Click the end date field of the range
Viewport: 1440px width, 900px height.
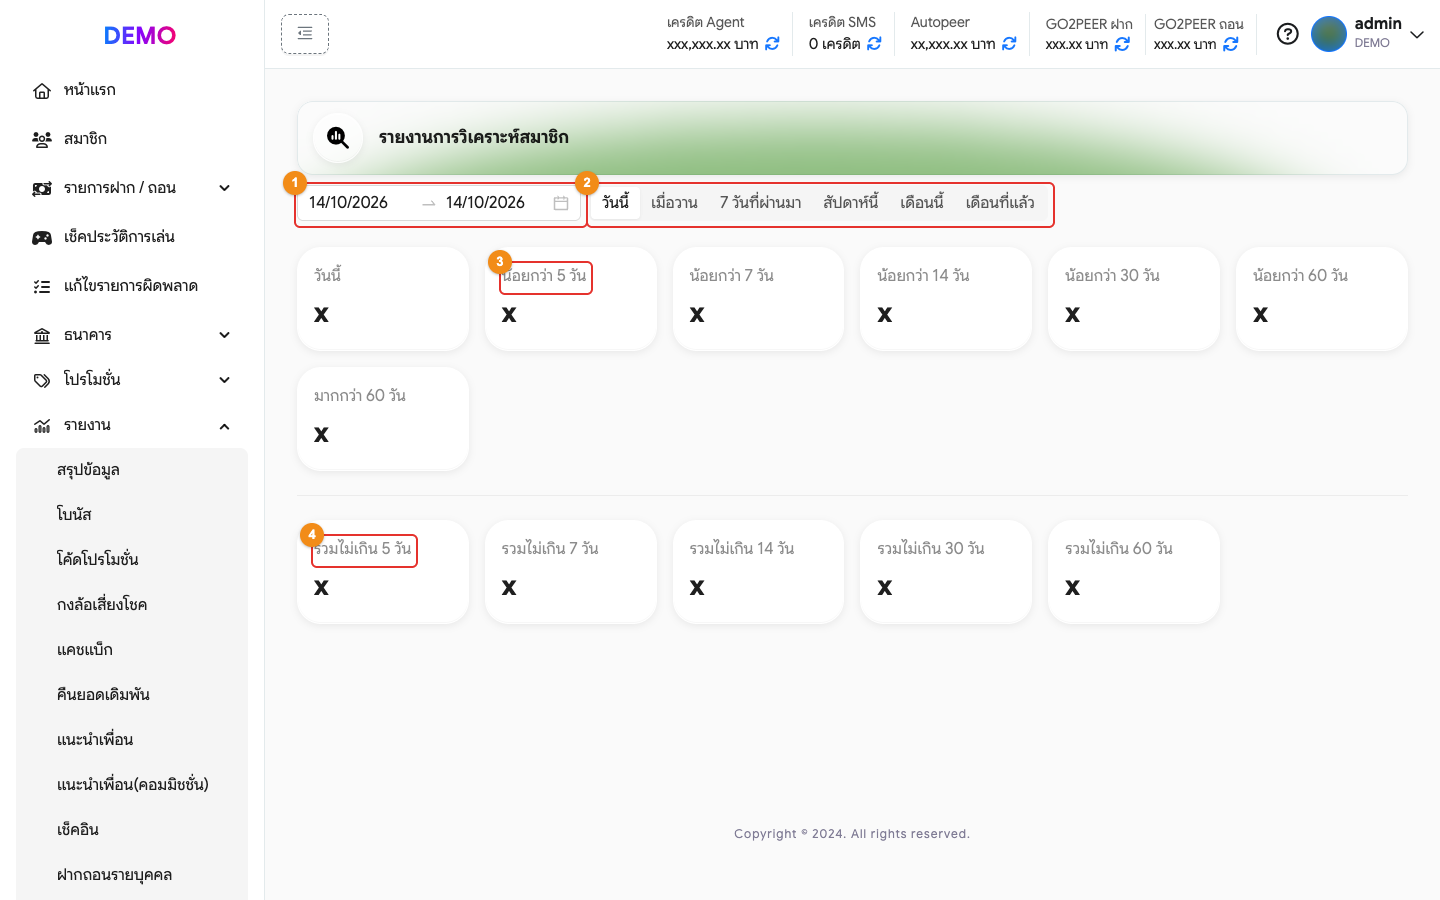pyautogui.click(x=495, y=203)
